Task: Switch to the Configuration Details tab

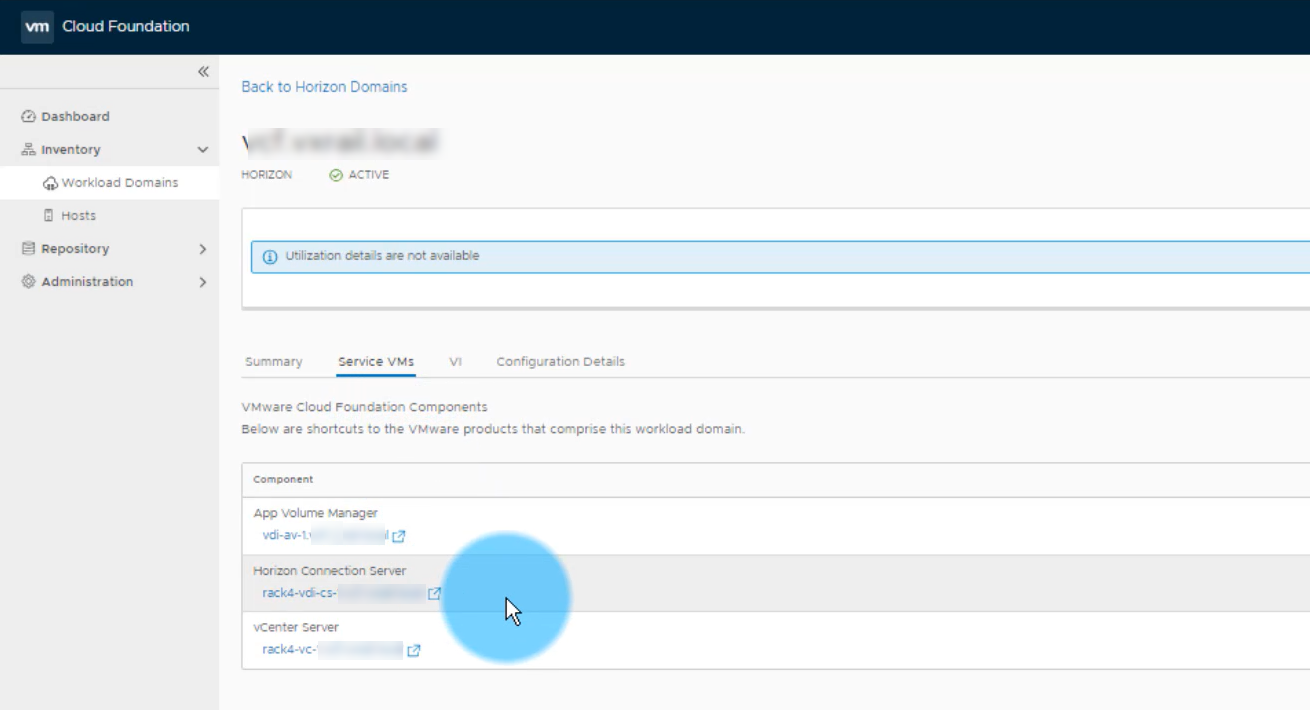Action: tap(560, 362)
